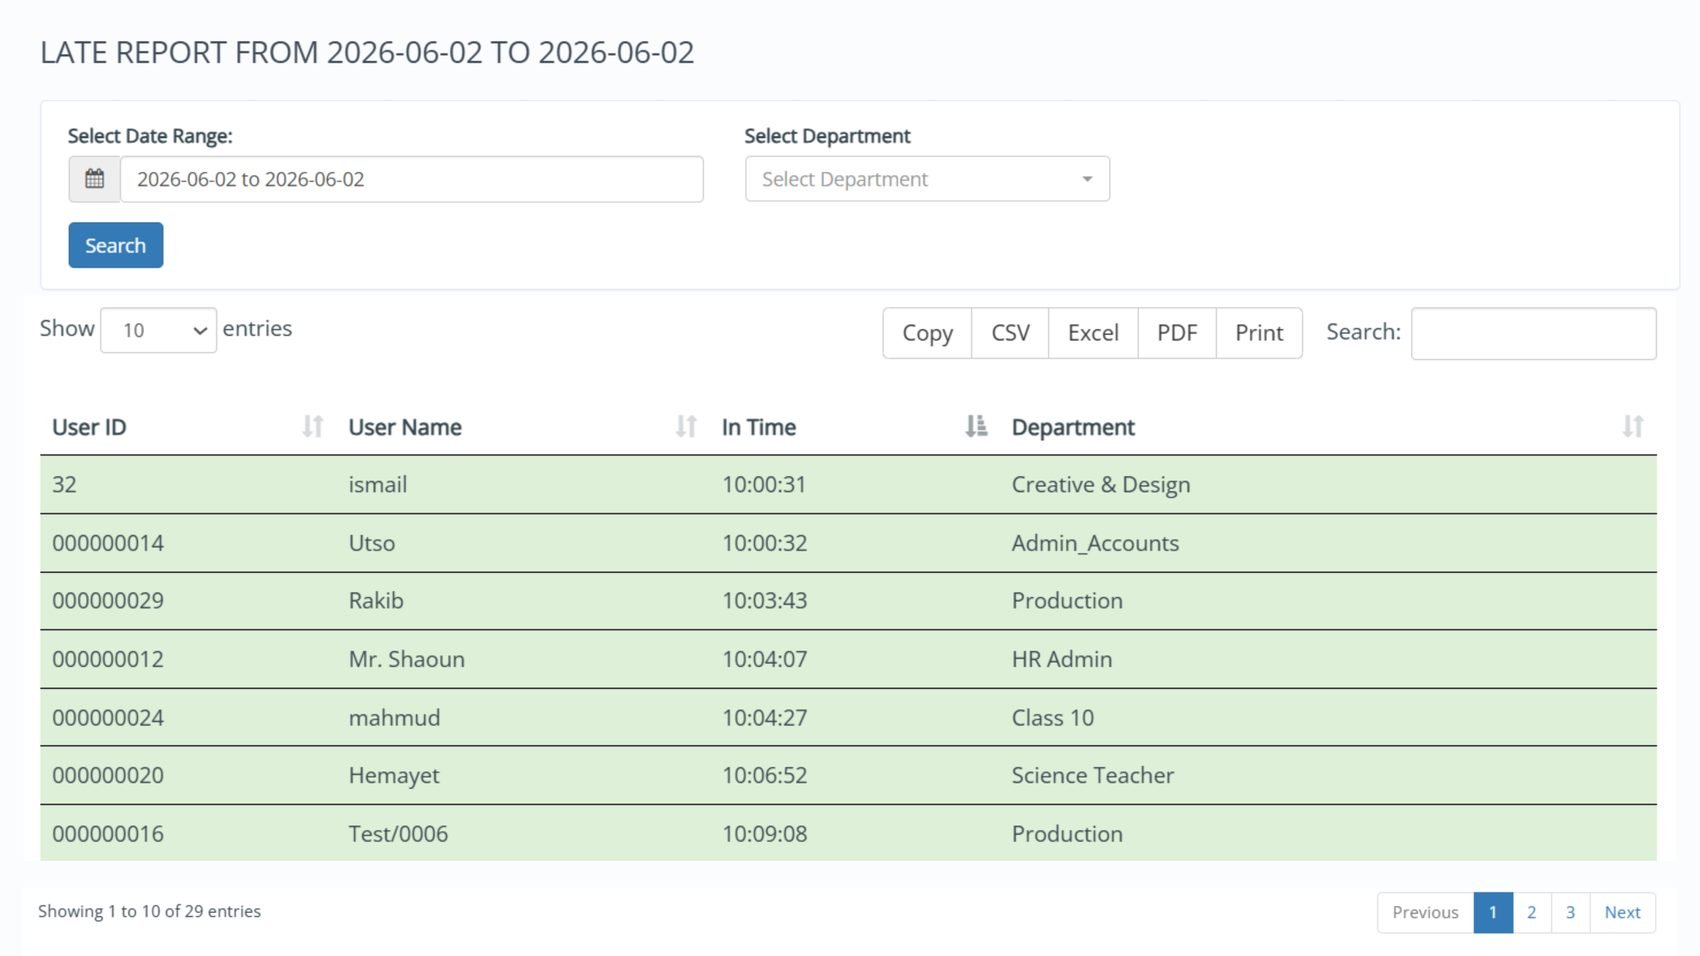The height and width of the screenshot is (956, 1700).
Task: Sort by User Name column arrows
Action: 686,427
